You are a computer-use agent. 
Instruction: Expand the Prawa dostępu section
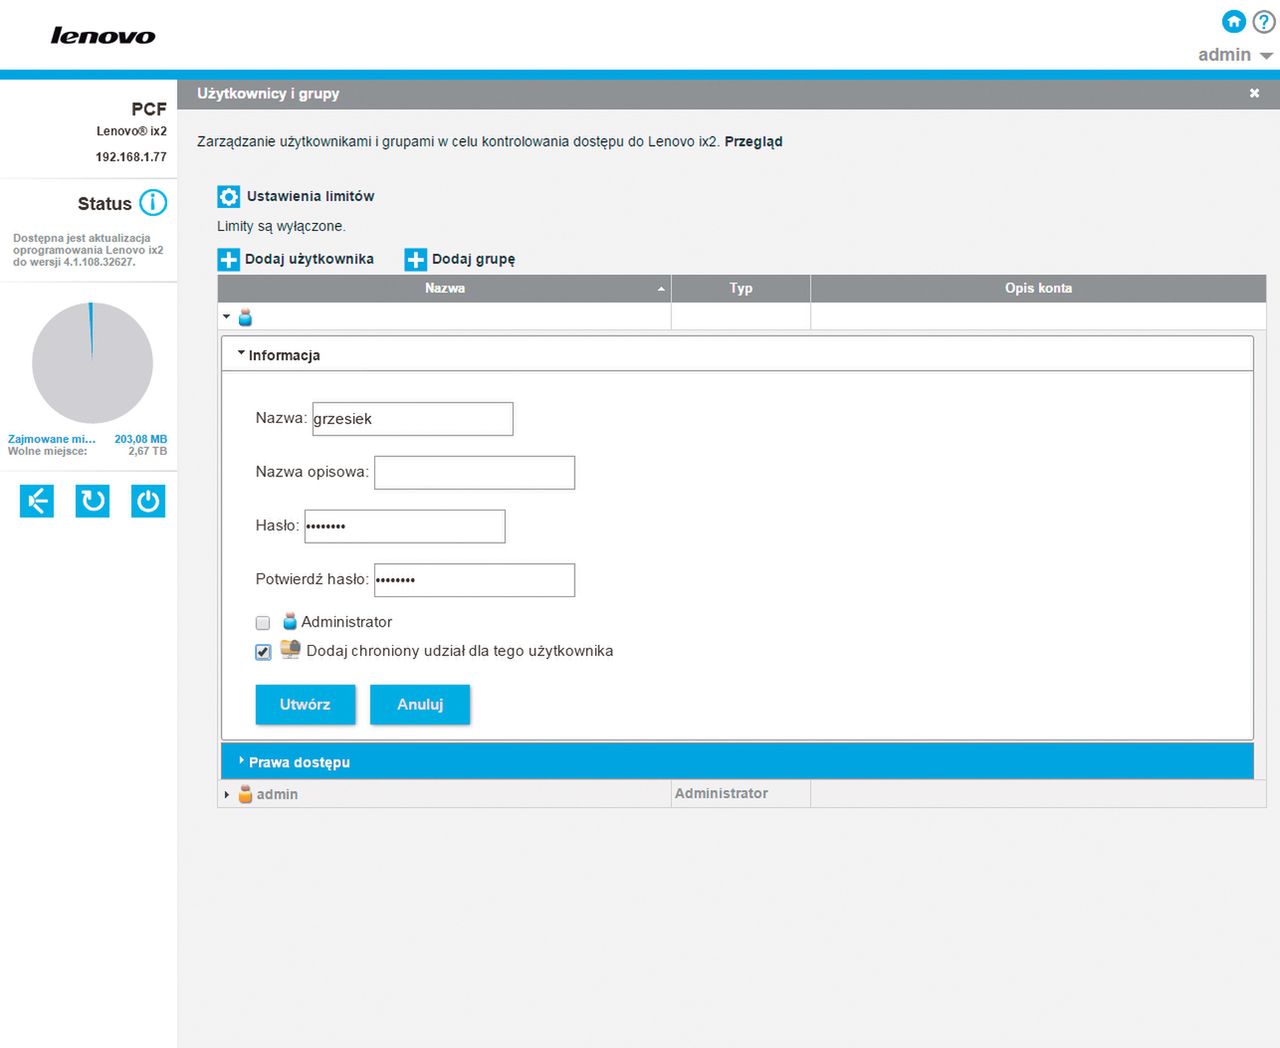click(x=737, y=761)
